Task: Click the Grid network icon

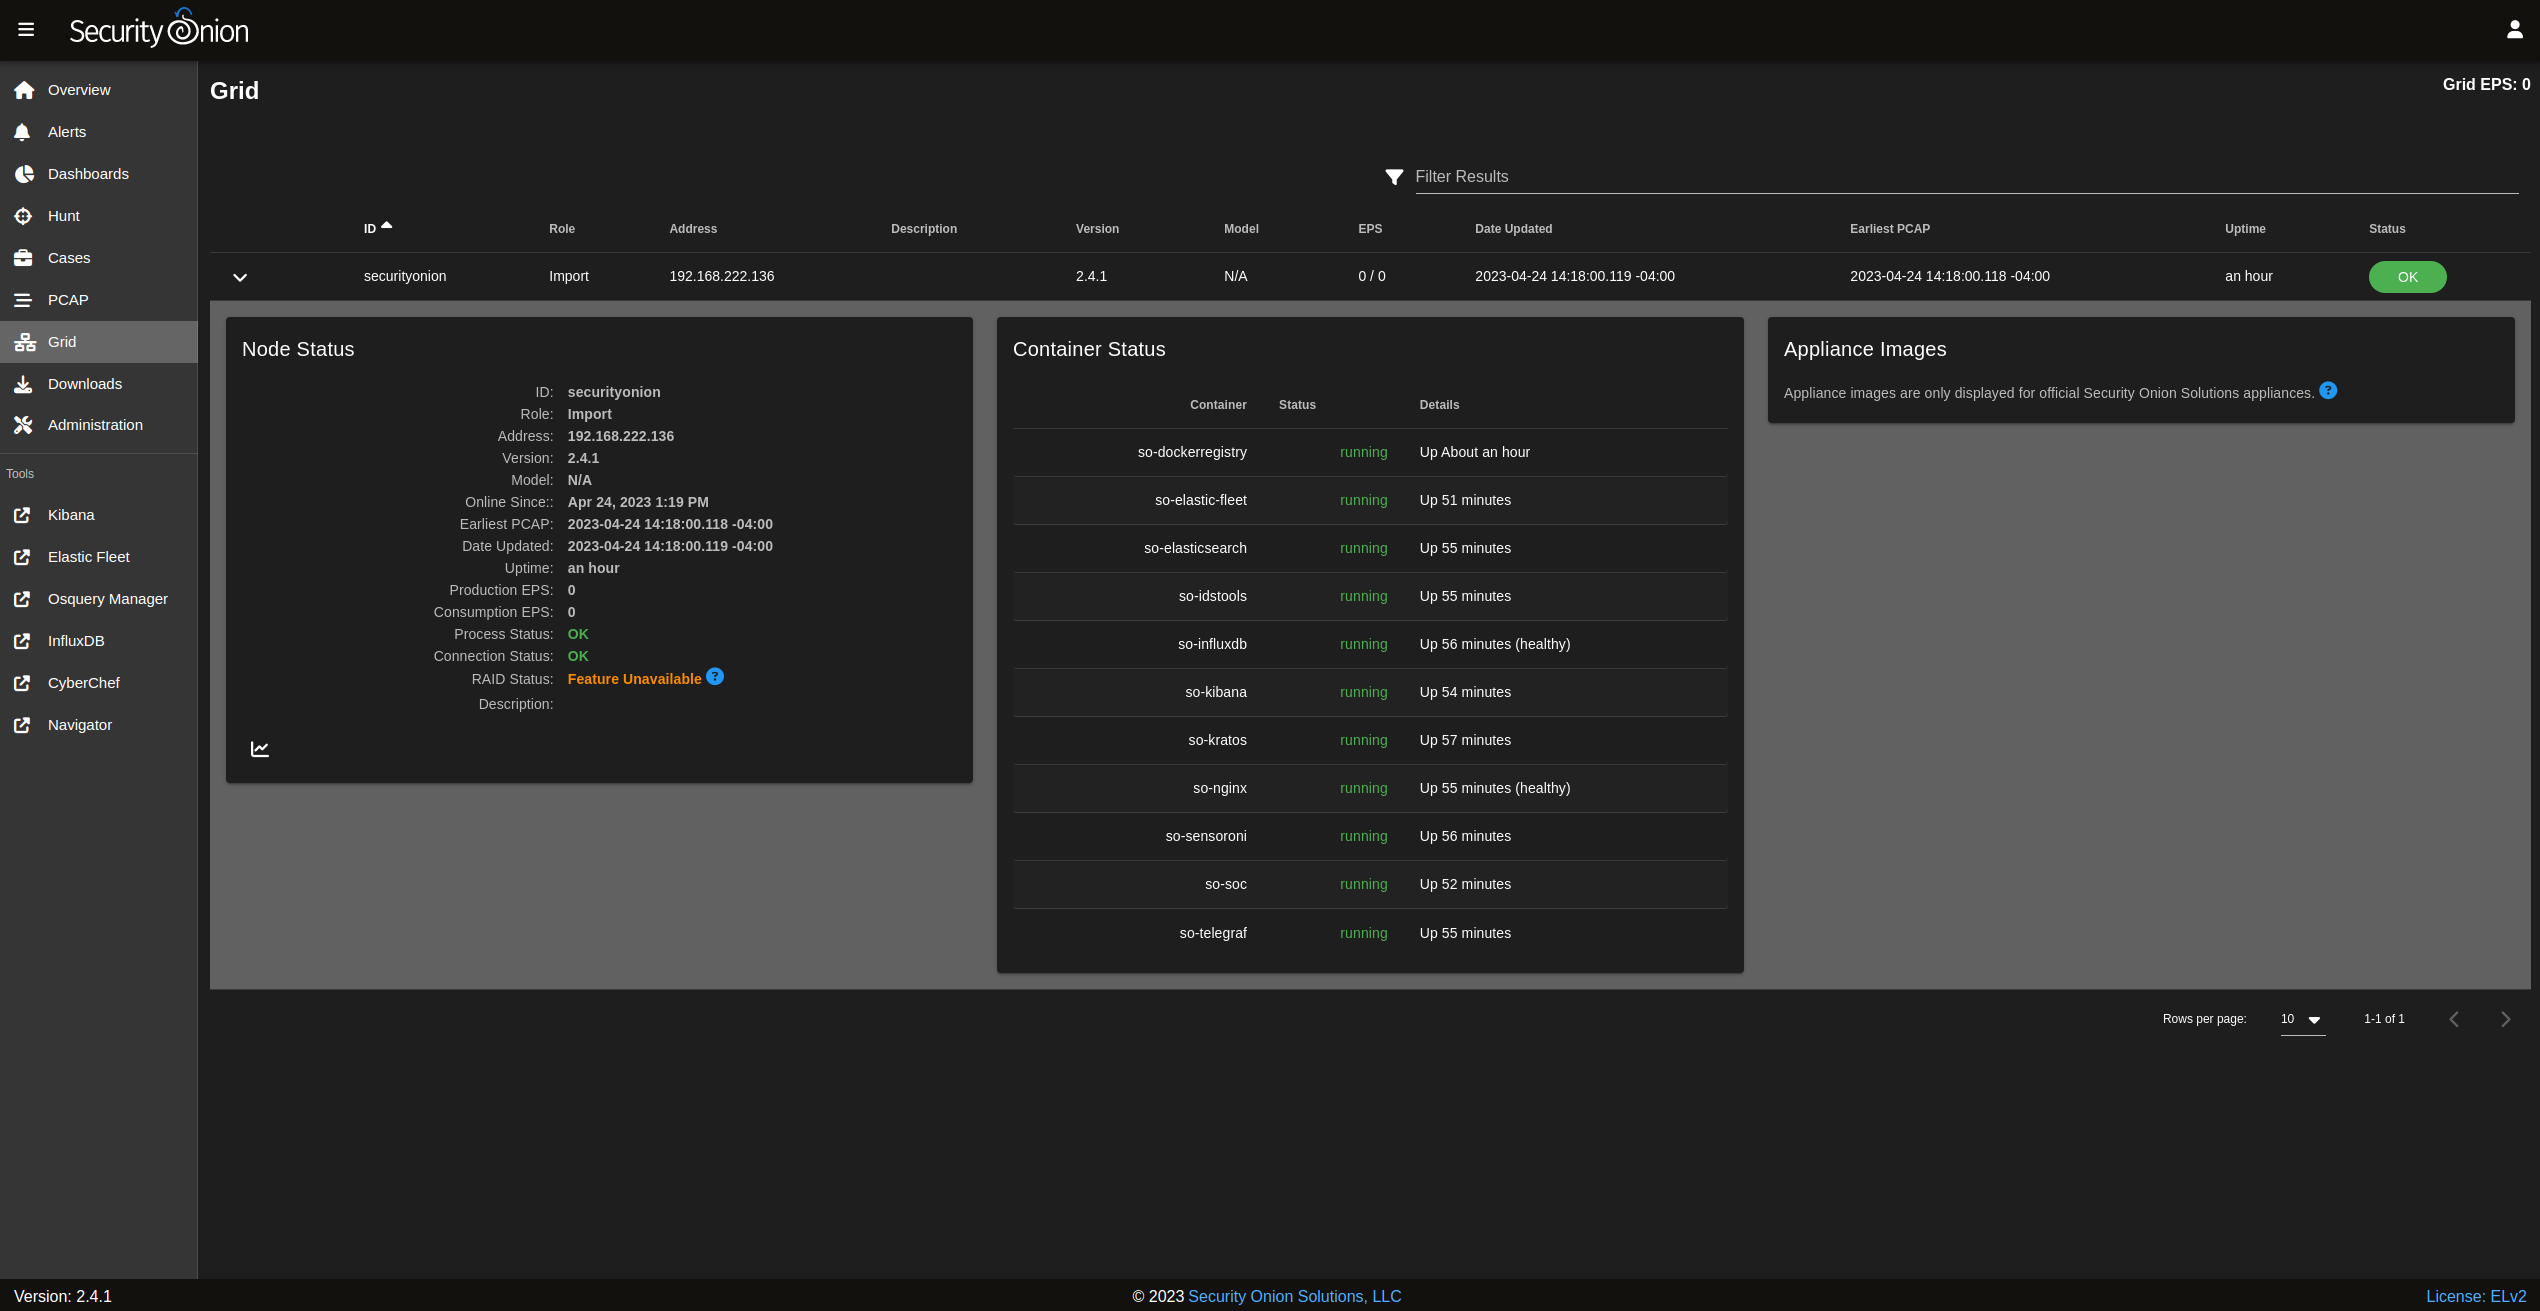Action: coord(25,342)
